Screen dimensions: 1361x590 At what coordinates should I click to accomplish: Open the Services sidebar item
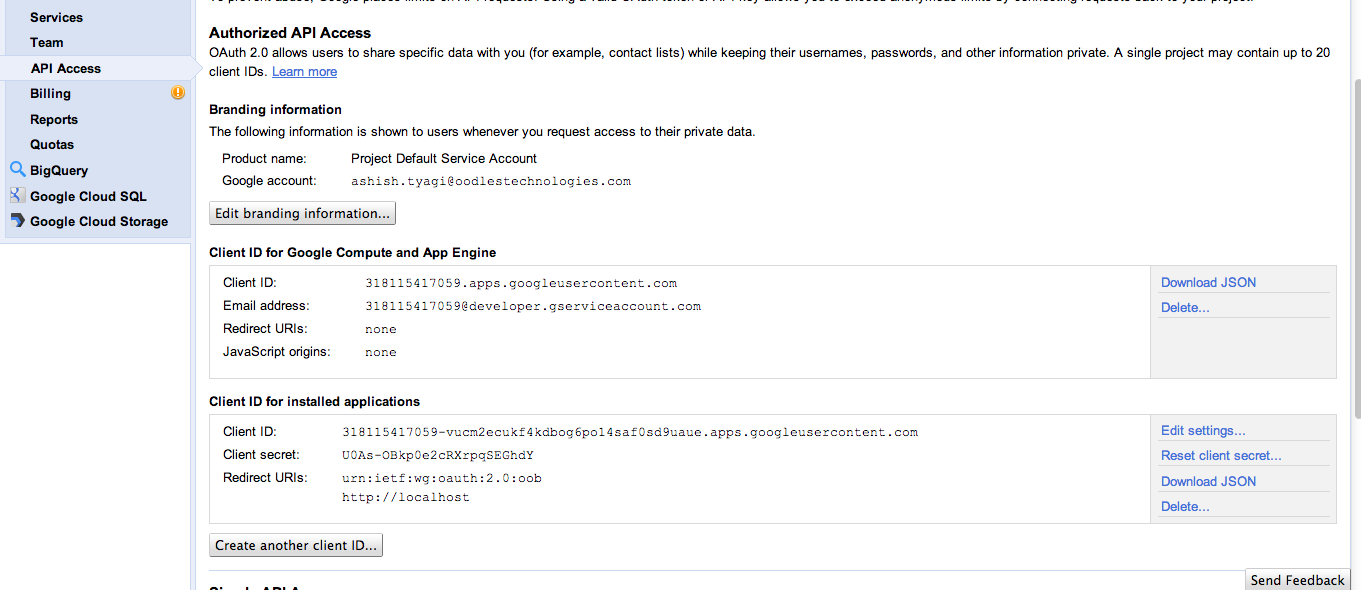pyautogui.click(x=56, y=17)
